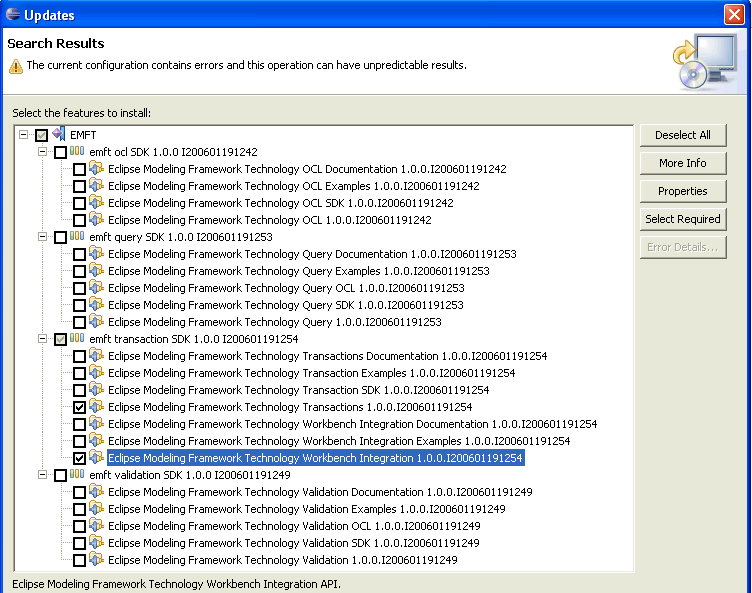Click the Query Examples feature icon
The image size is (752, 593).
click(x=96, y=270)
